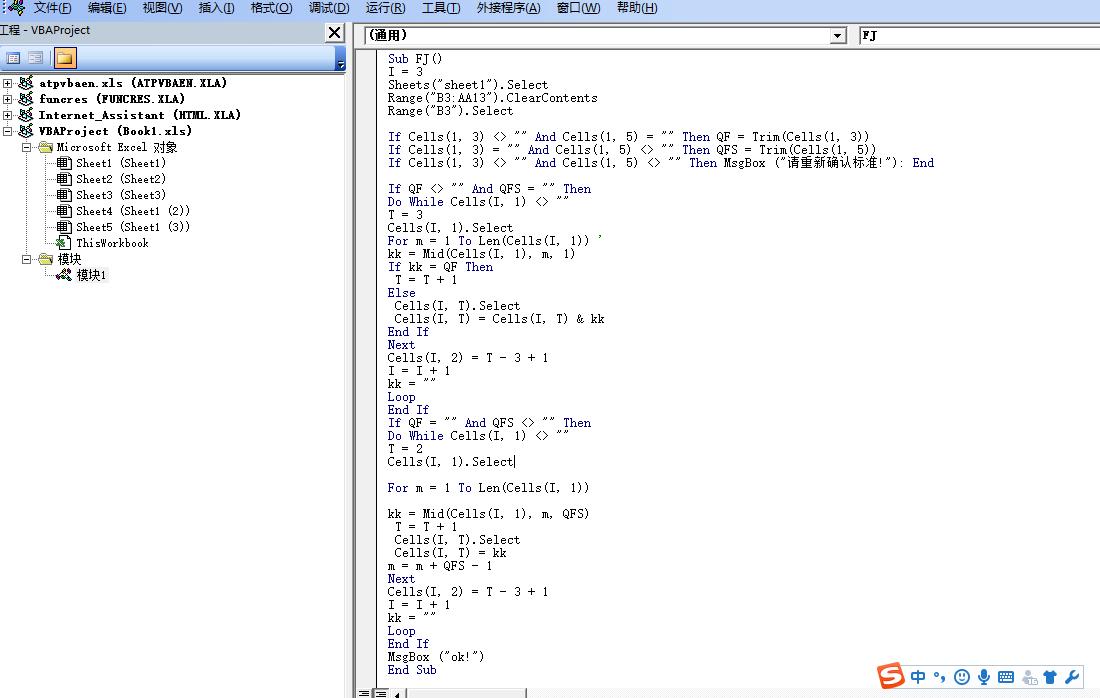Open the 窗口(W) menu
1100x698 pixels.
click(x=579, y=8)
